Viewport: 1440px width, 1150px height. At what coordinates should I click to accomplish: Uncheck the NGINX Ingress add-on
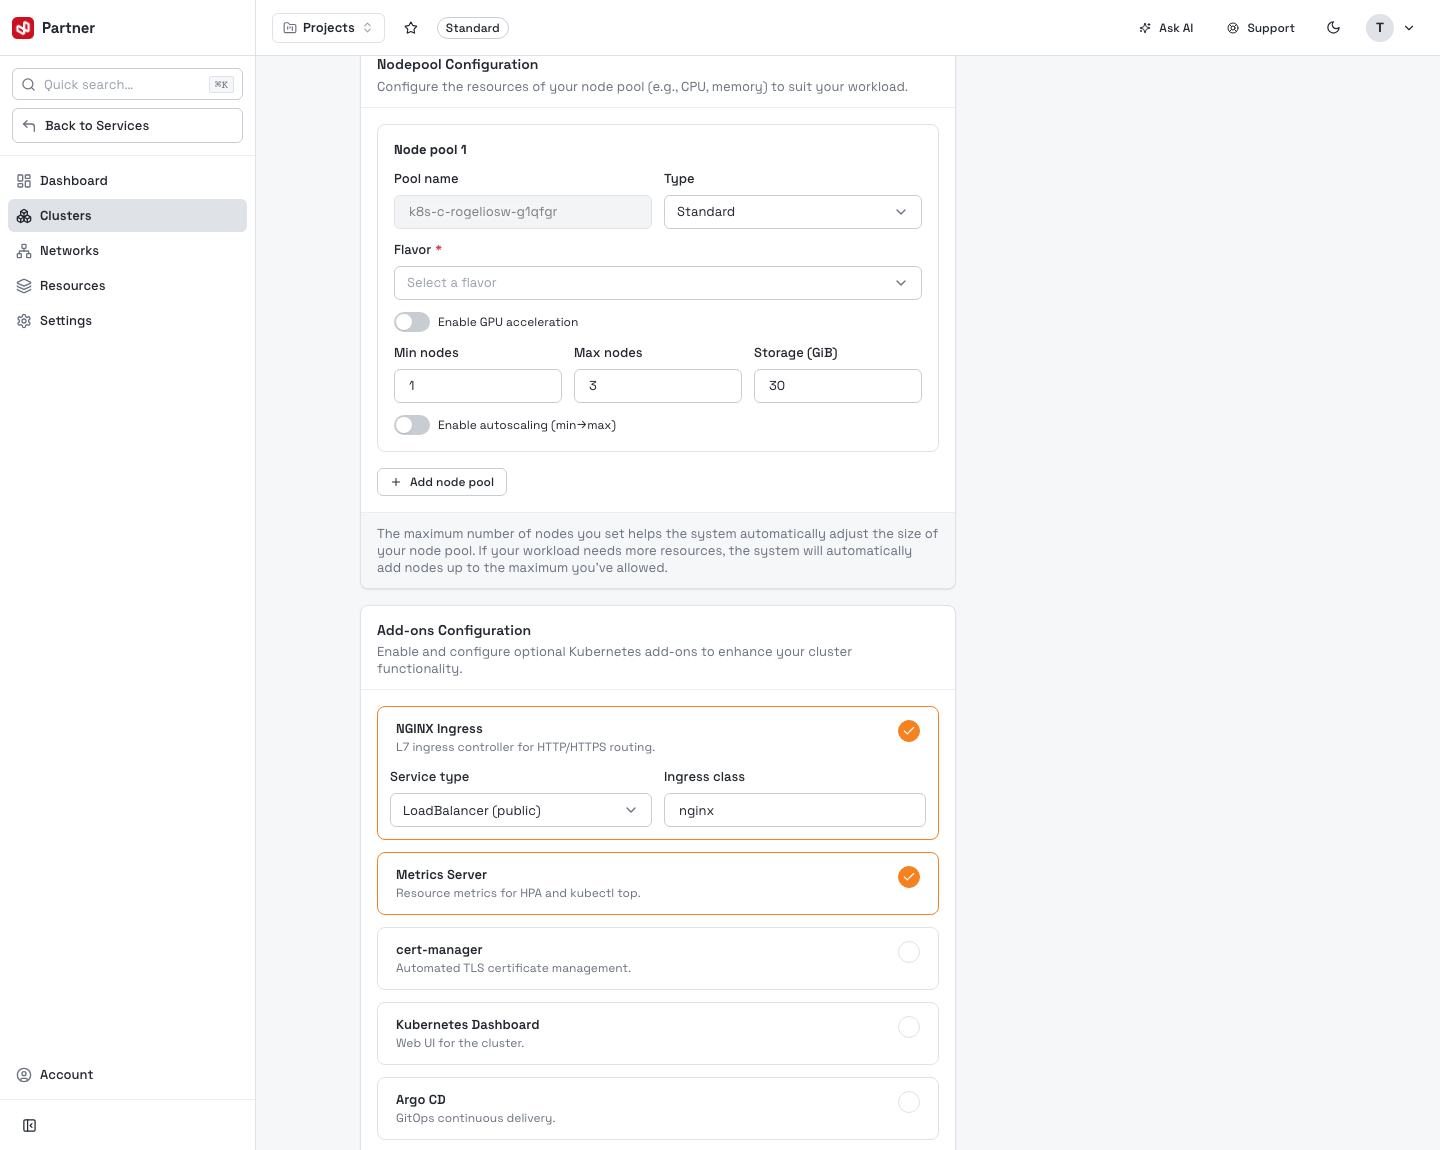point(909,731)
